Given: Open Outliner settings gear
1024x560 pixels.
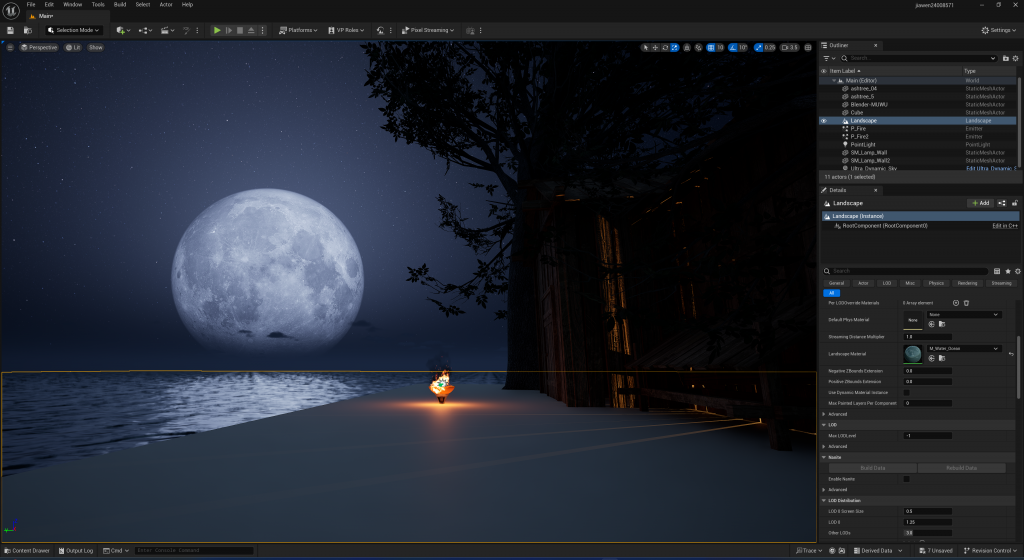Looking at the screenshot, I should point(1014,58).
